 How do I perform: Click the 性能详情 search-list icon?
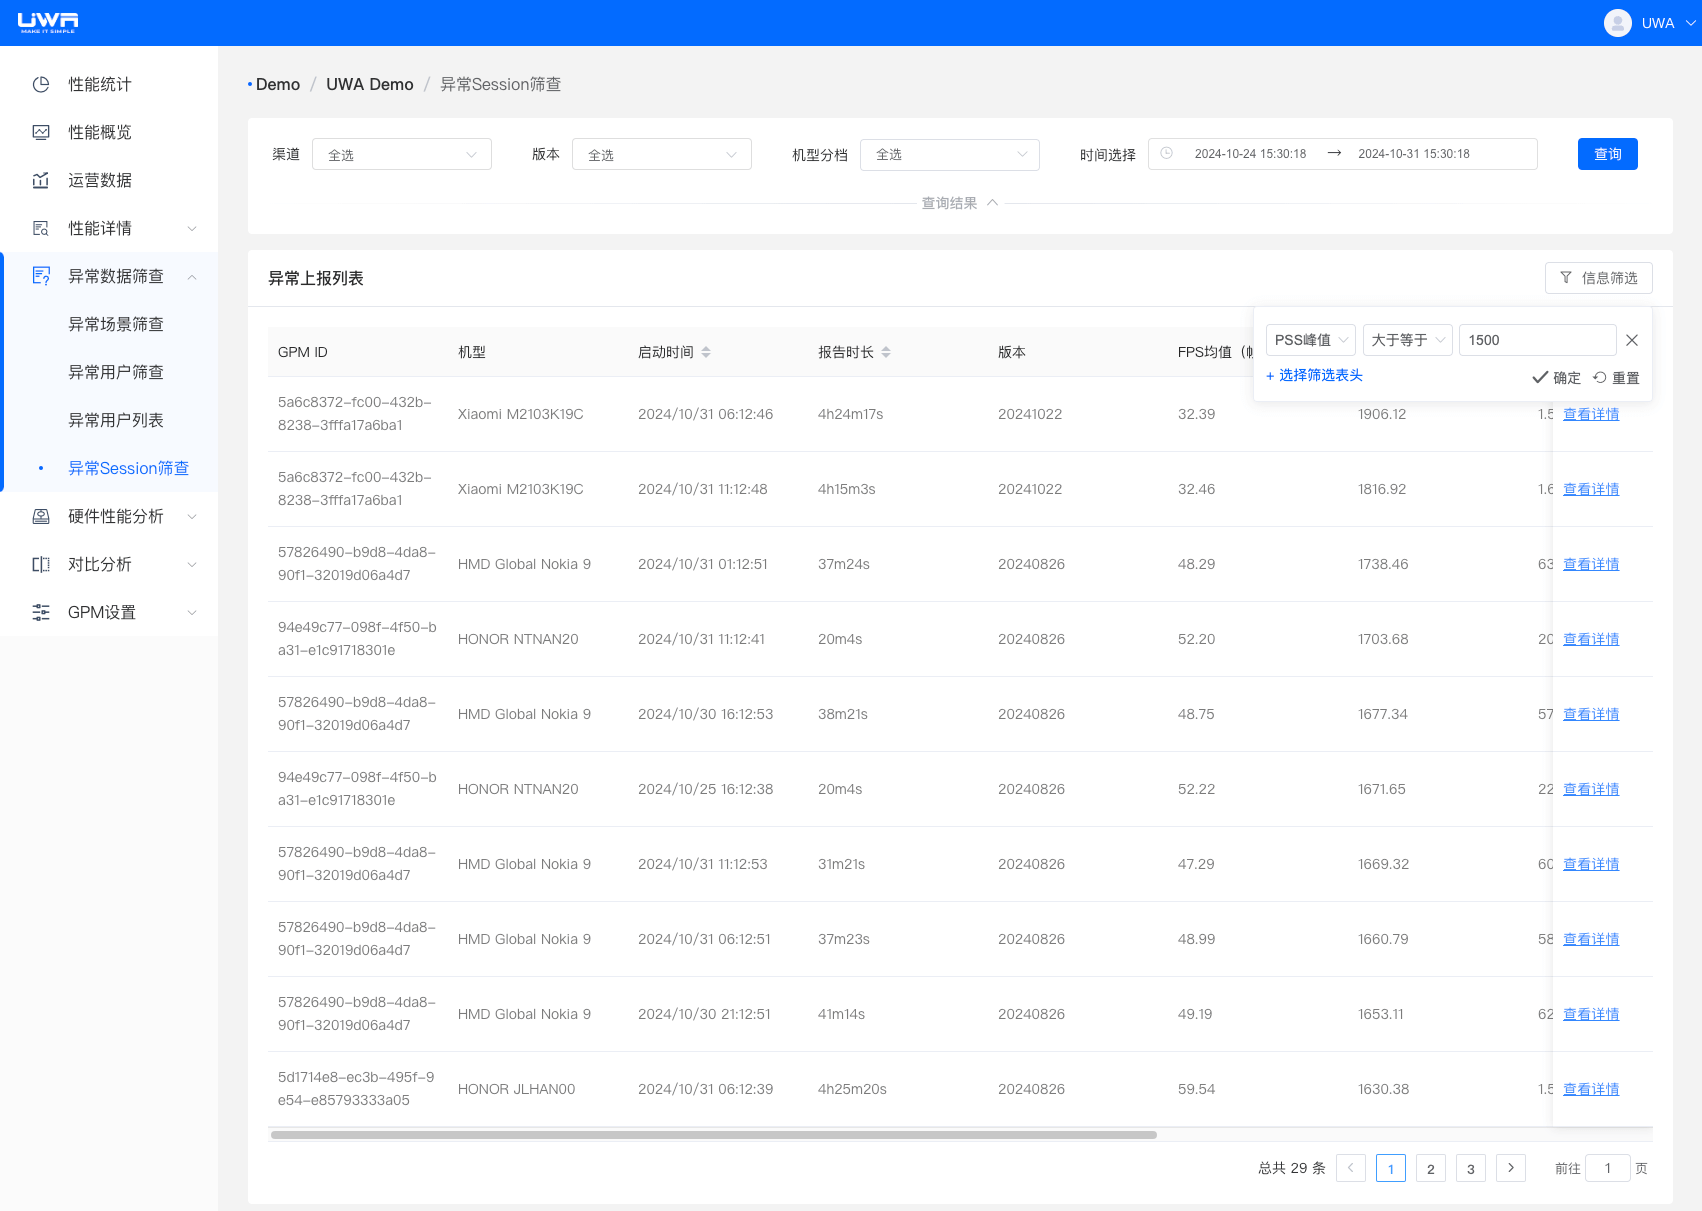(41, 228)
